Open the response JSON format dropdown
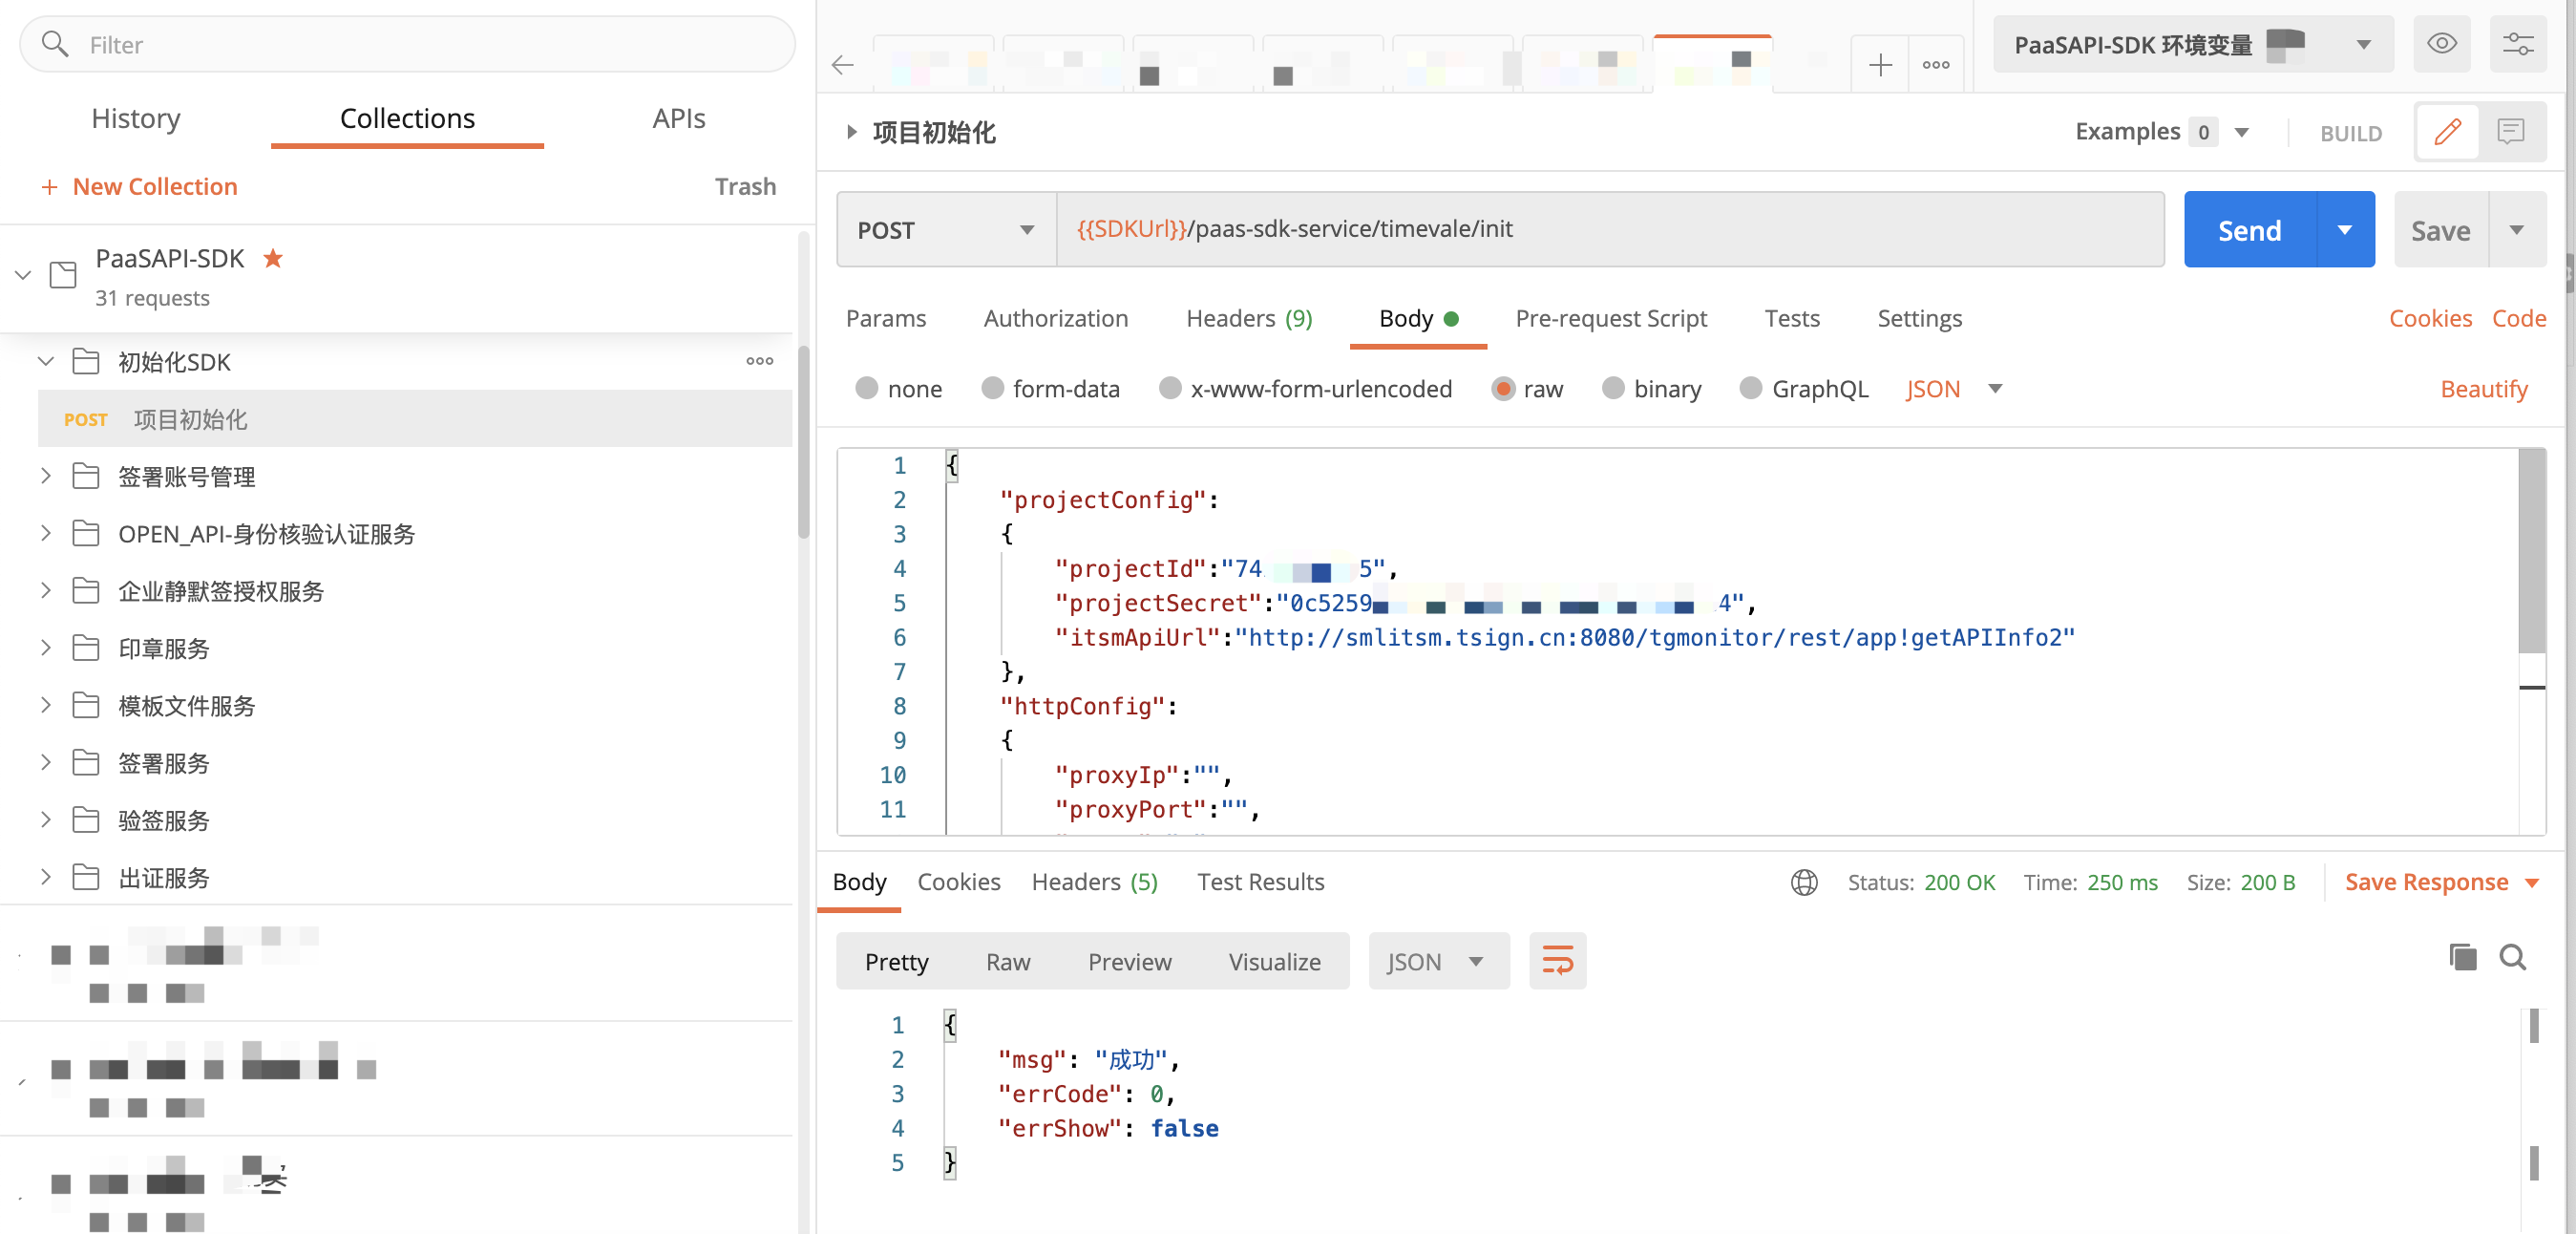This screenshot has height=1234, width=2576. click(1439, 961)
